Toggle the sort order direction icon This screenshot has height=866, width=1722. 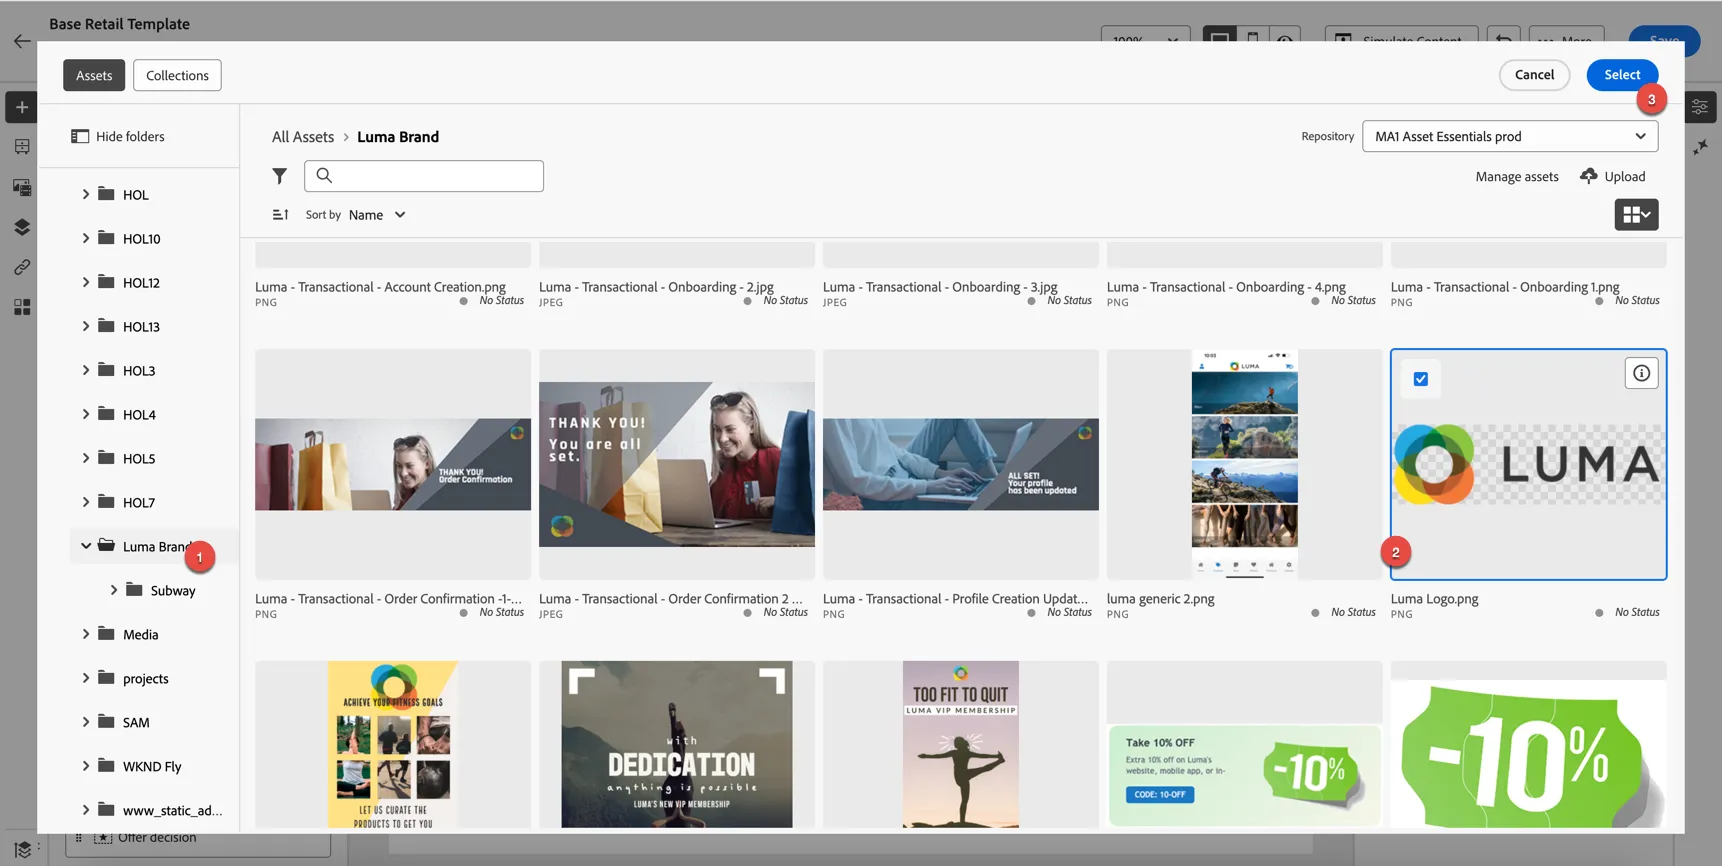point(281,215)
